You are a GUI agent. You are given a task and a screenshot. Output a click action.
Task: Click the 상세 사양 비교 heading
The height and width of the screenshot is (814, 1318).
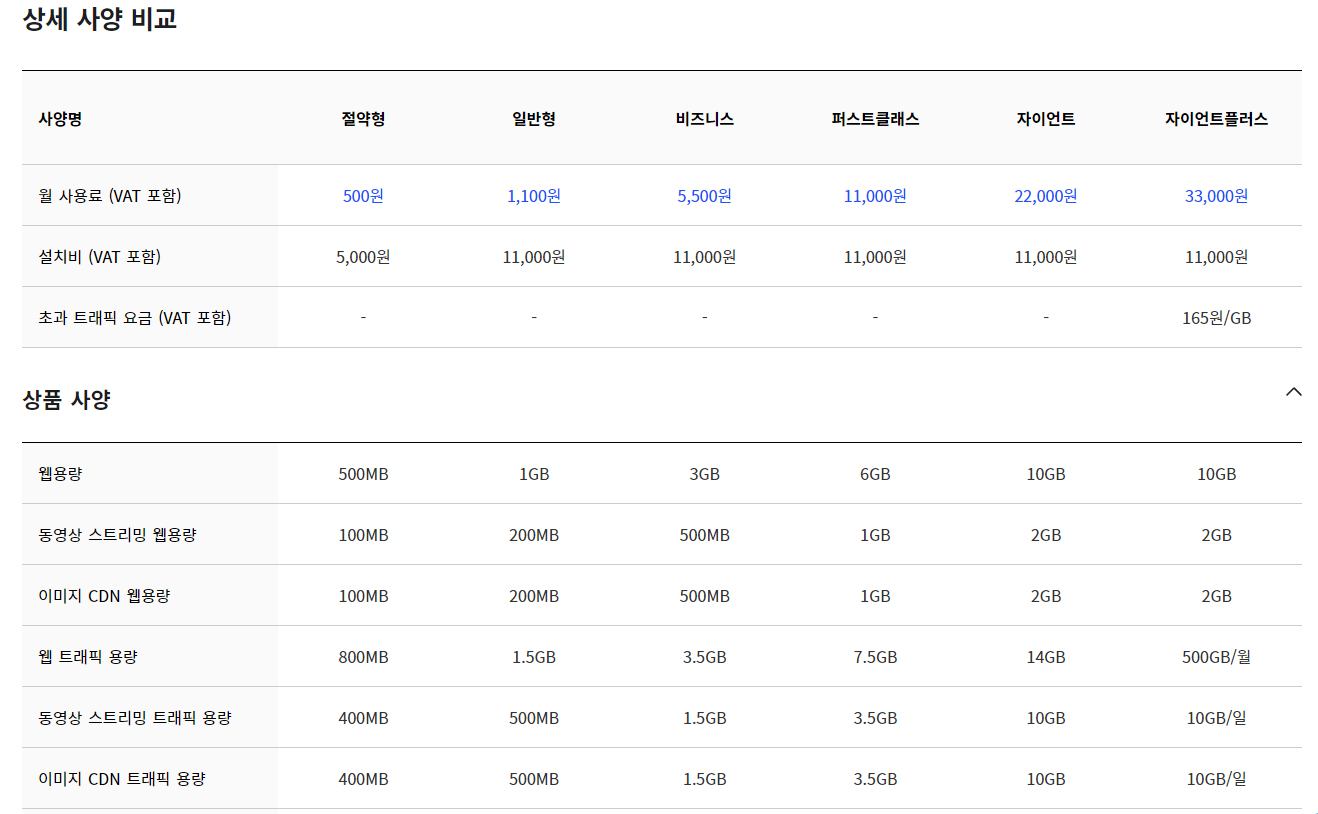[100, 18]
